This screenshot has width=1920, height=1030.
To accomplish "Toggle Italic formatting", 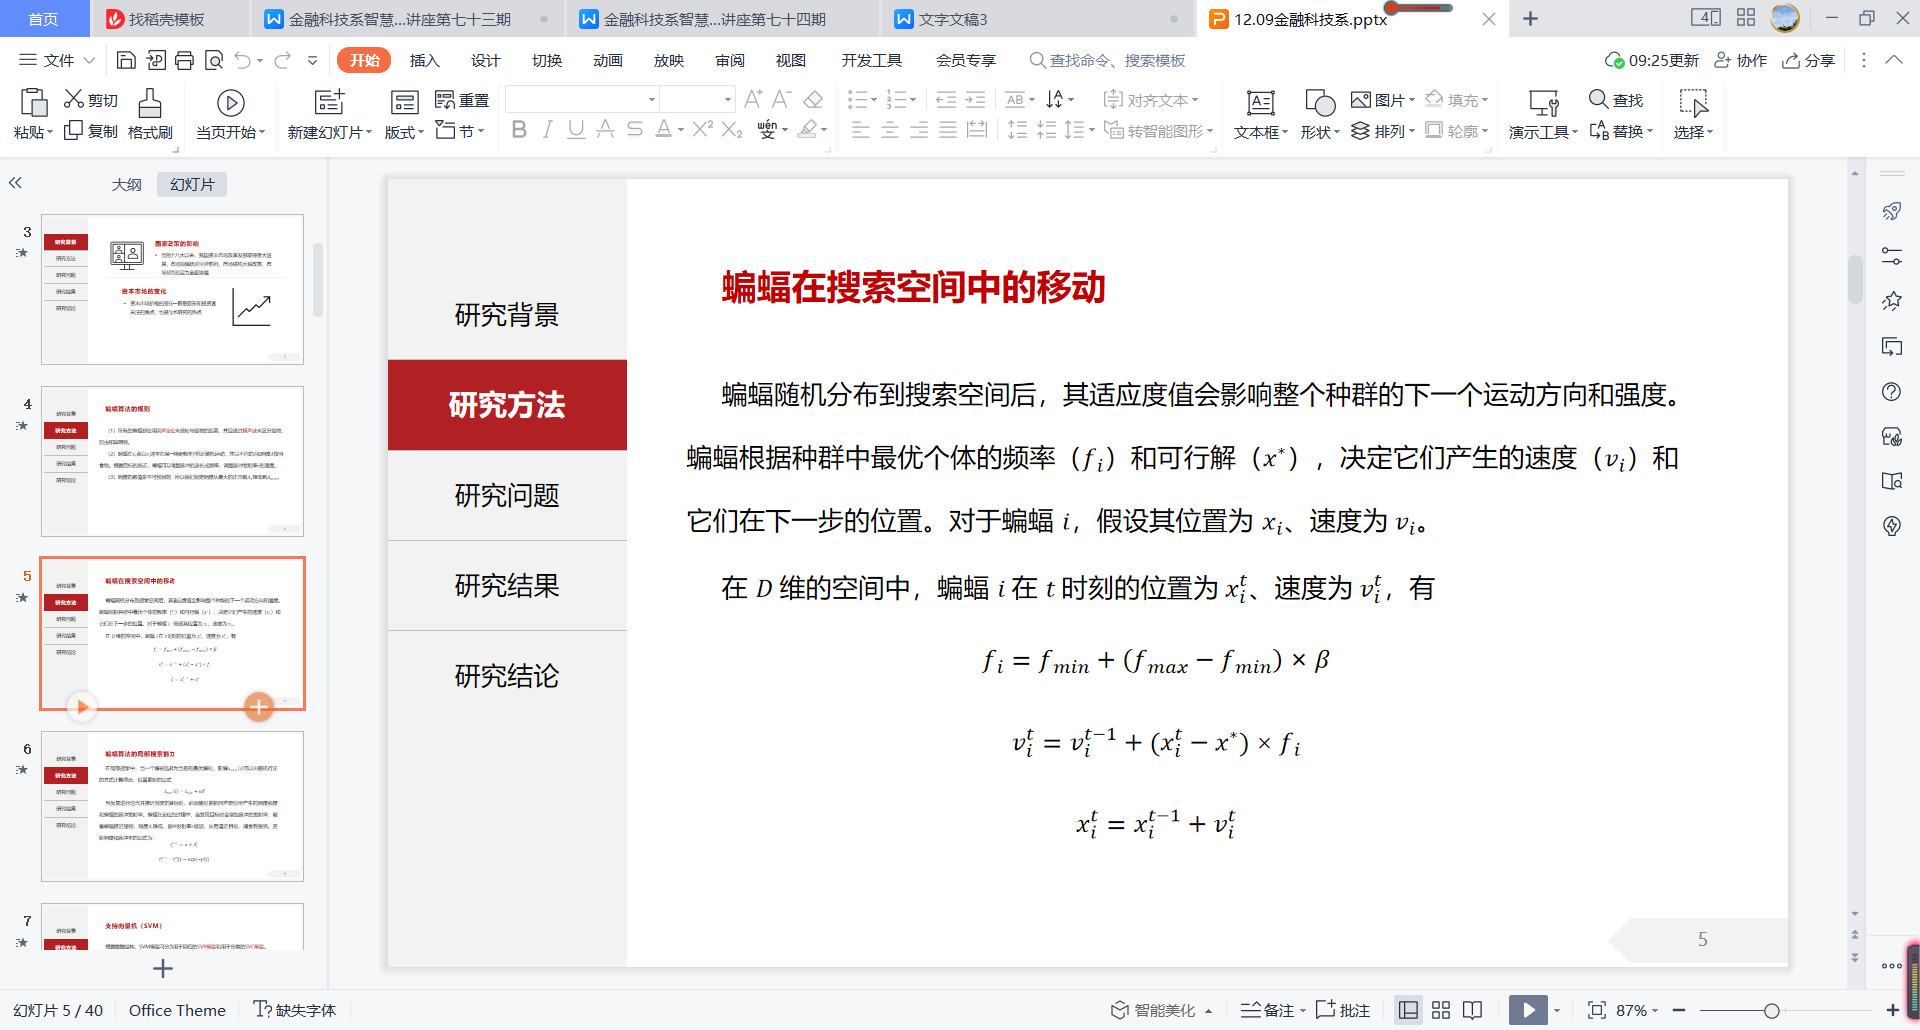I will (547, 129).
